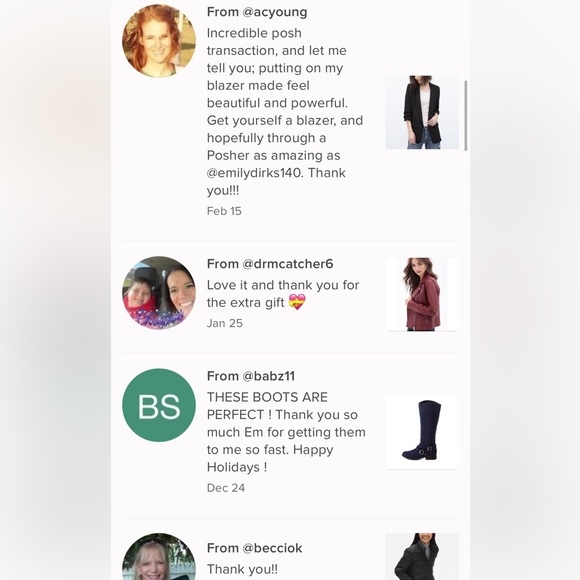580x580 pixels.
Task: View the black puffer jacket thumbnail
Action: (422, 556)
